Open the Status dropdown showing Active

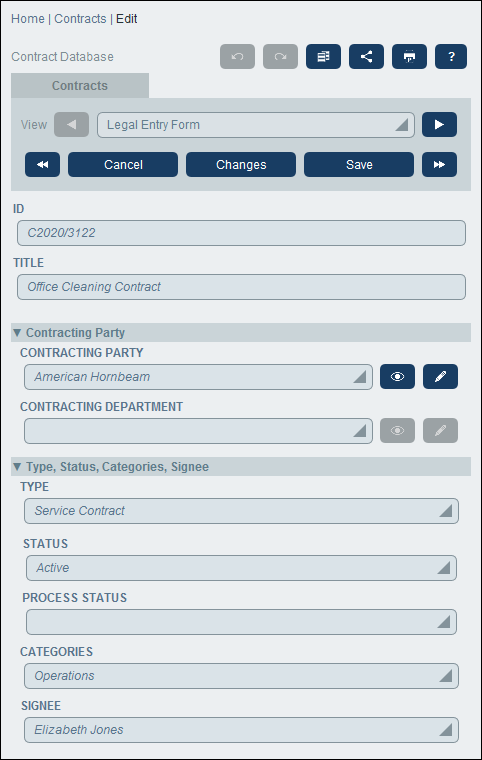(x=241, y=568)
